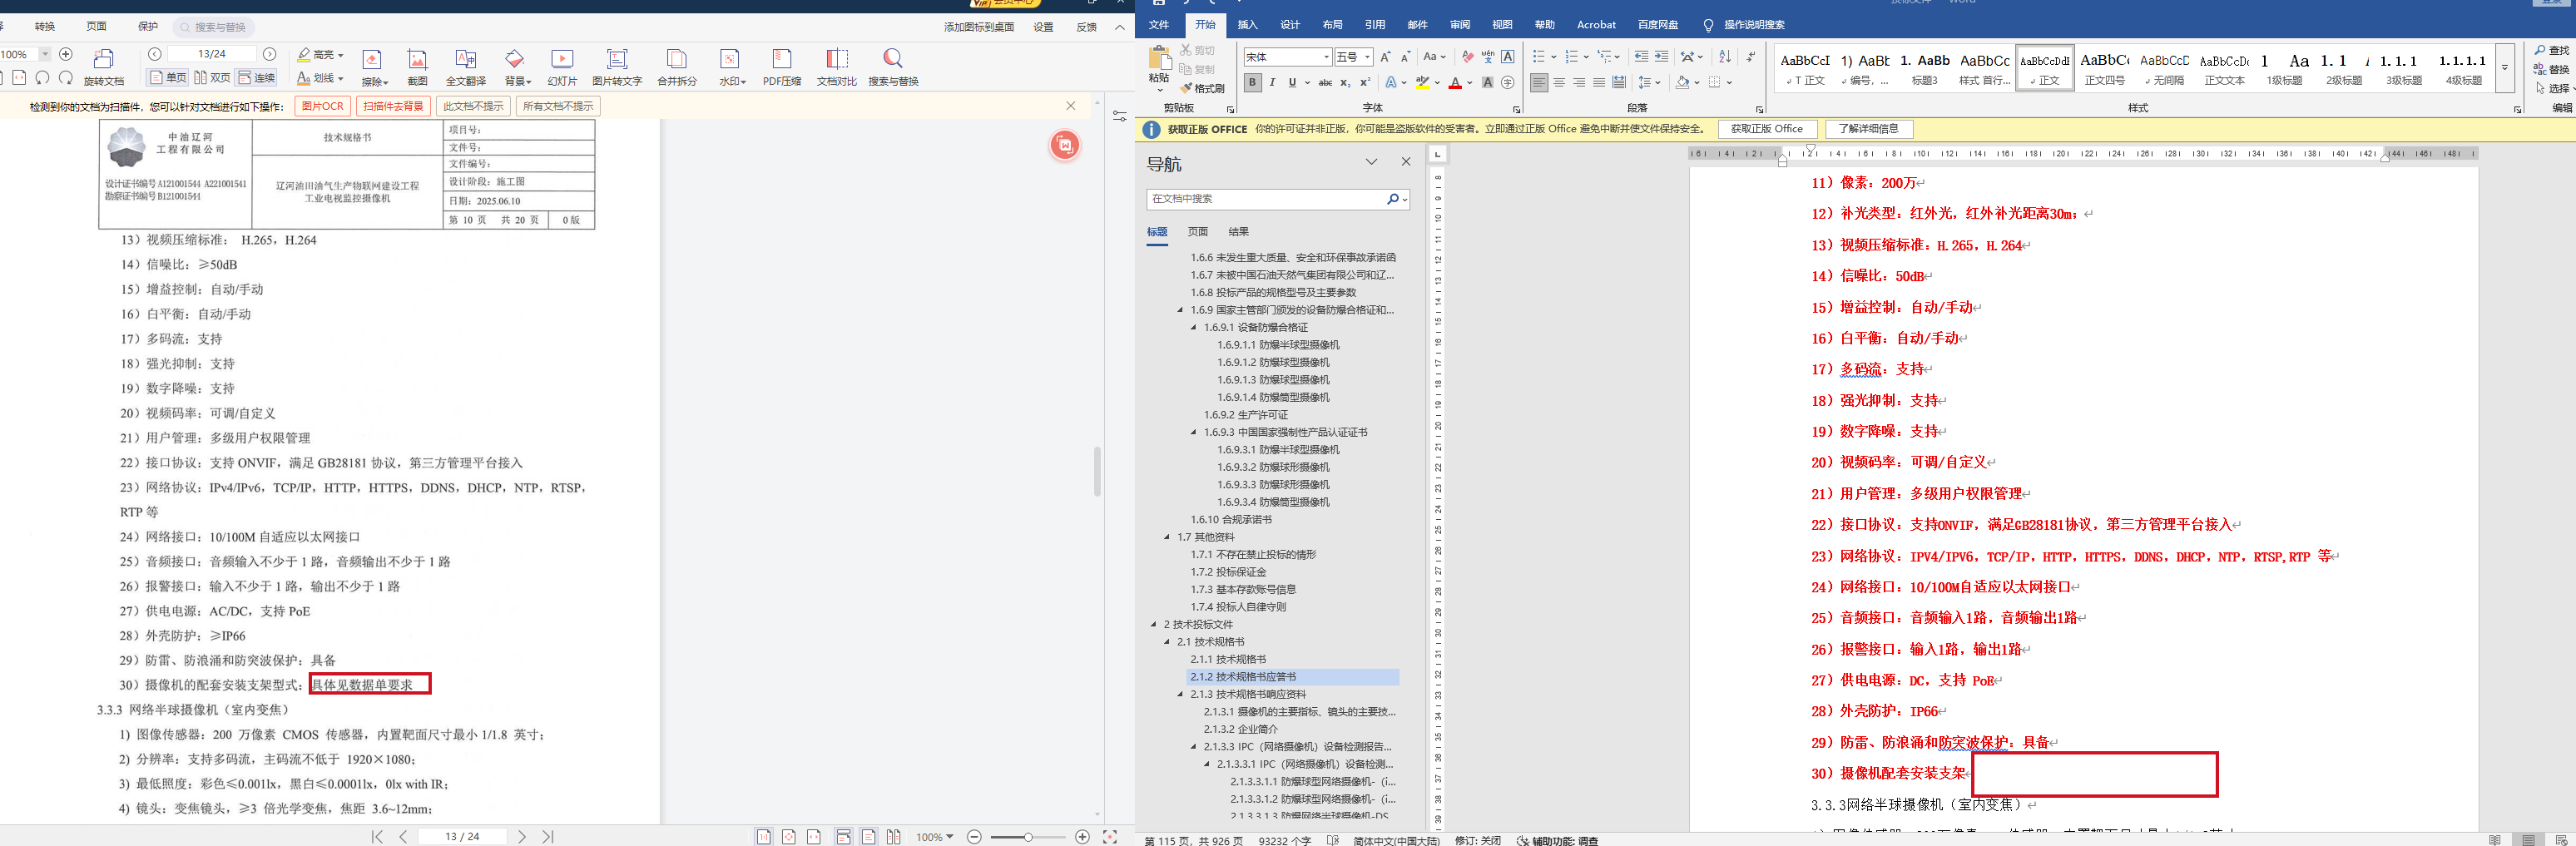Image resolution: width=2576 pixels, height=846 pixels.
Task: Toggle Bold formatting in Word
Action: pos(1252,83)
